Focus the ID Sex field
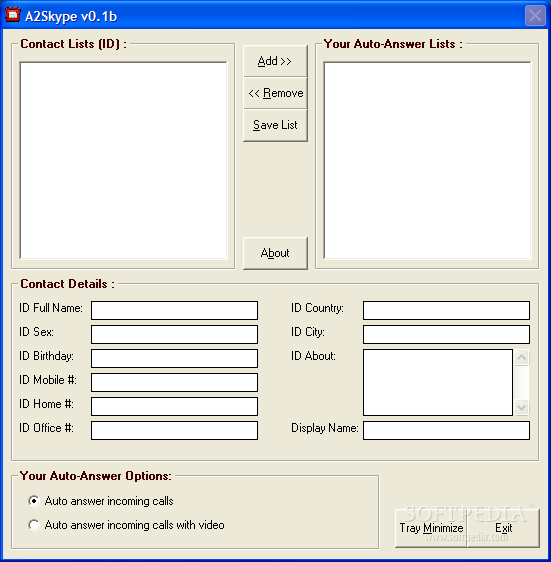 coord(174,334)
